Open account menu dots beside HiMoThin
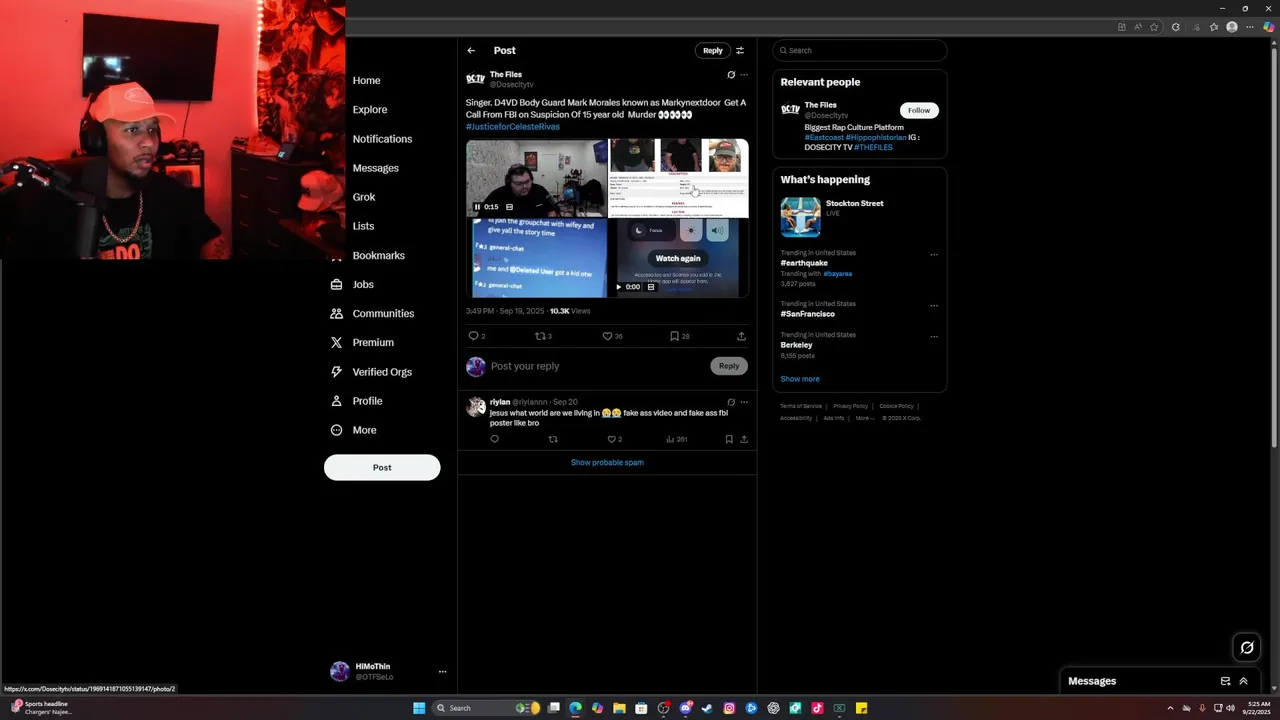The height and width of the screenshot is (720, 1280). [x=442, y=672]
